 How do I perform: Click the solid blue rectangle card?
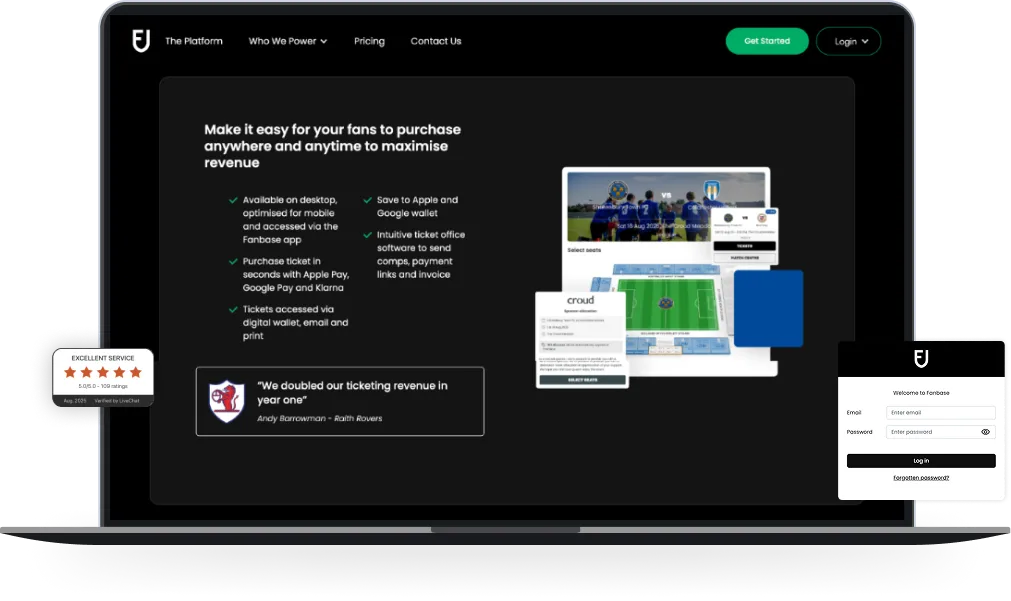(x=768, y=308)
